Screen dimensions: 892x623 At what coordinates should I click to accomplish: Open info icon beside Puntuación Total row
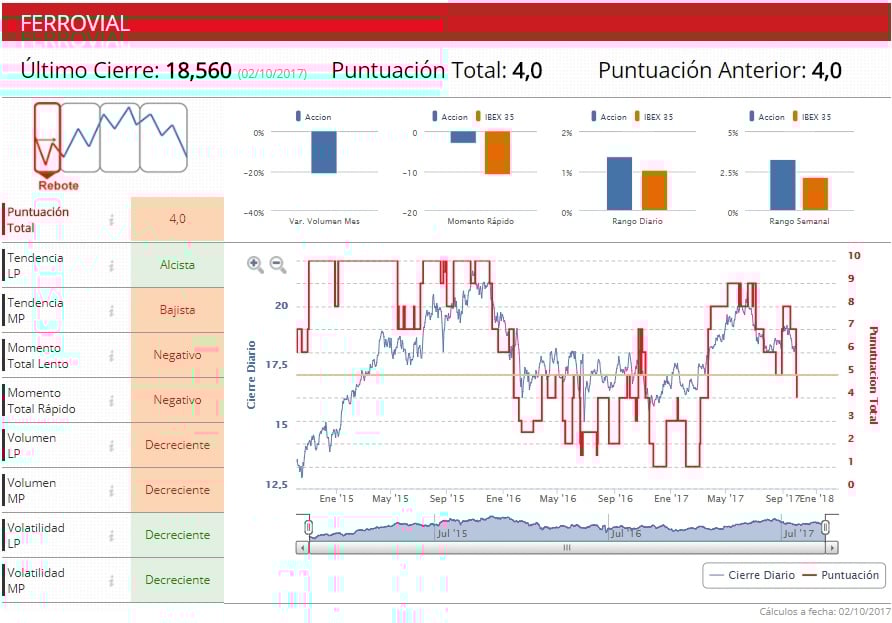coord(112,220)
